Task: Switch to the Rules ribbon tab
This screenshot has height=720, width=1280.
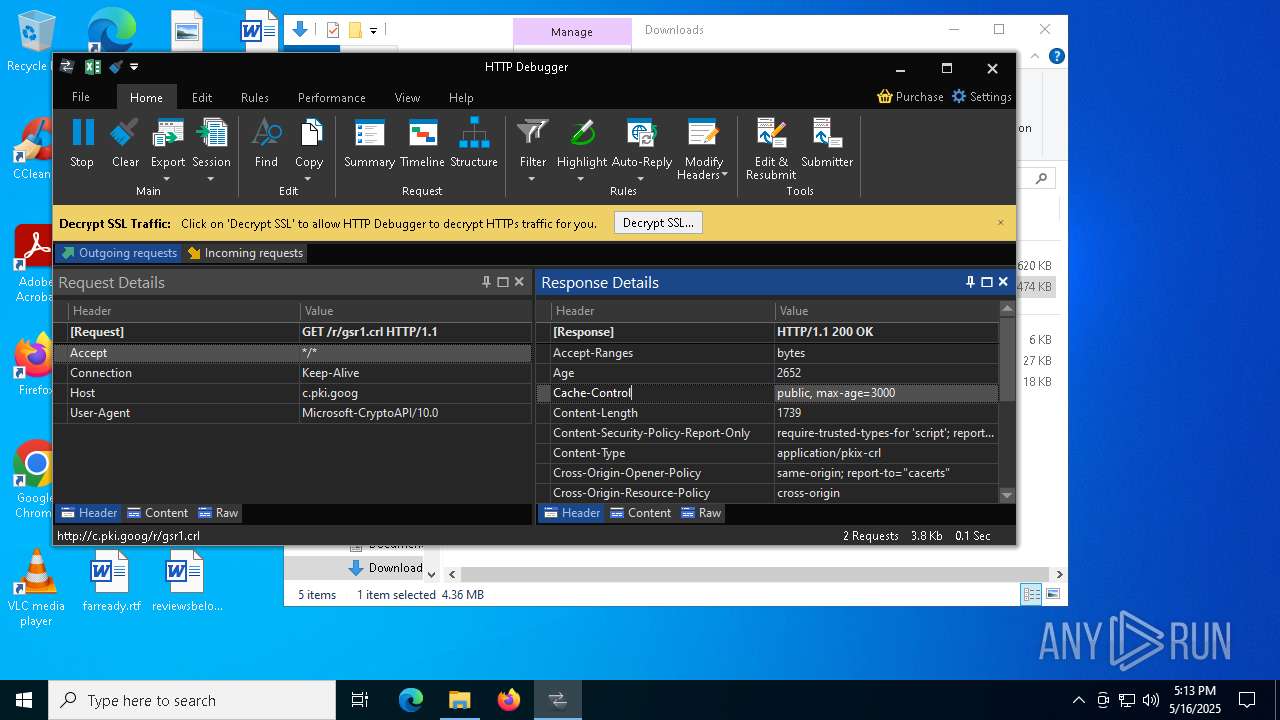Action: pyautogui.click(x=255, y=97)
